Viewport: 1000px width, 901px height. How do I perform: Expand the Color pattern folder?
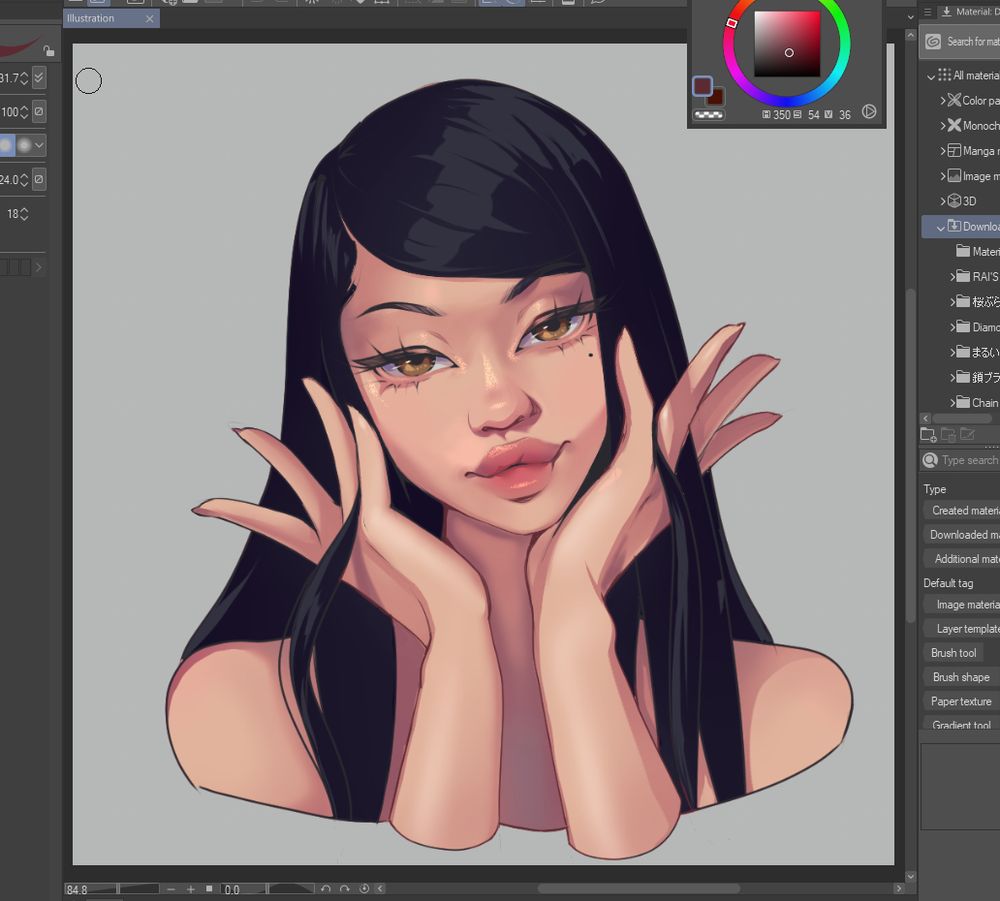click(943, 101)
